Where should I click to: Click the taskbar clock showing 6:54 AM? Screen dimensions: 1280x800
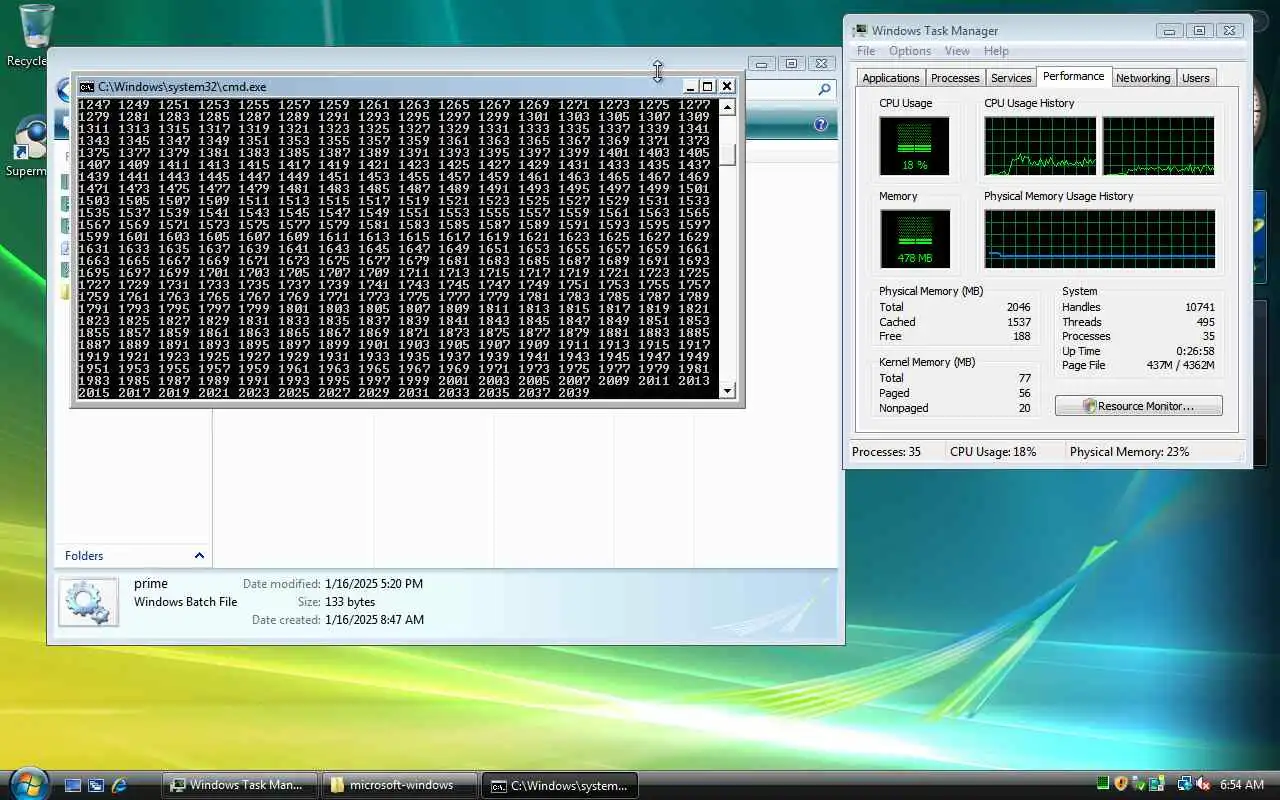(1242, 785)
